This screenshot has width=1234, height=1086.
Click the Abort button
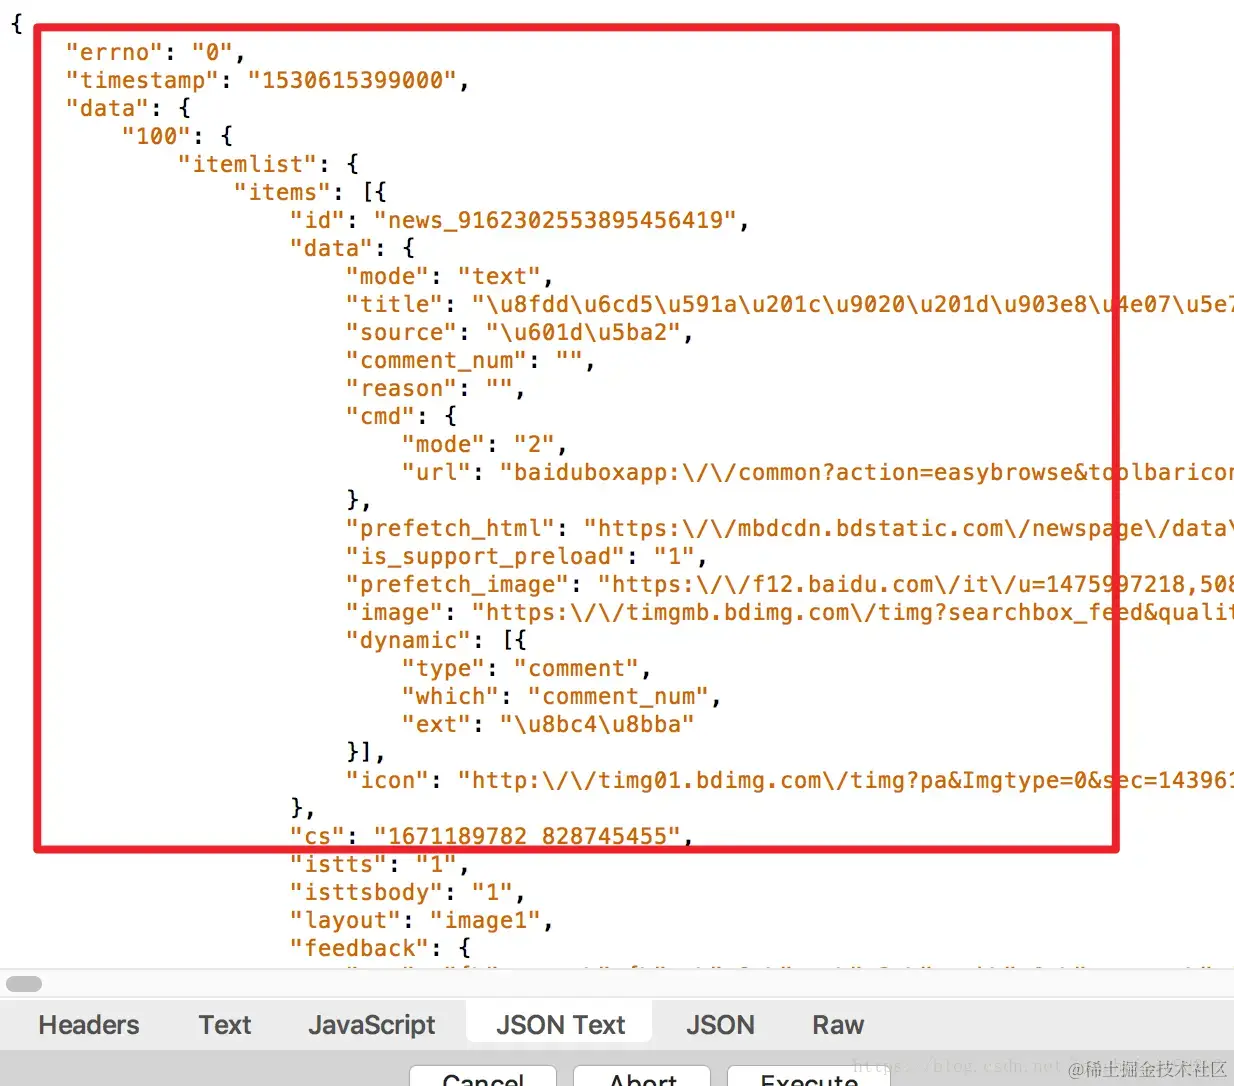point(643,1077)
